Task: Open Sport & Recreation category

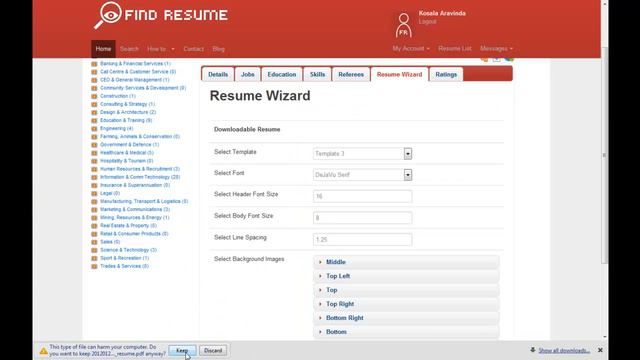Action: [124, 258]
